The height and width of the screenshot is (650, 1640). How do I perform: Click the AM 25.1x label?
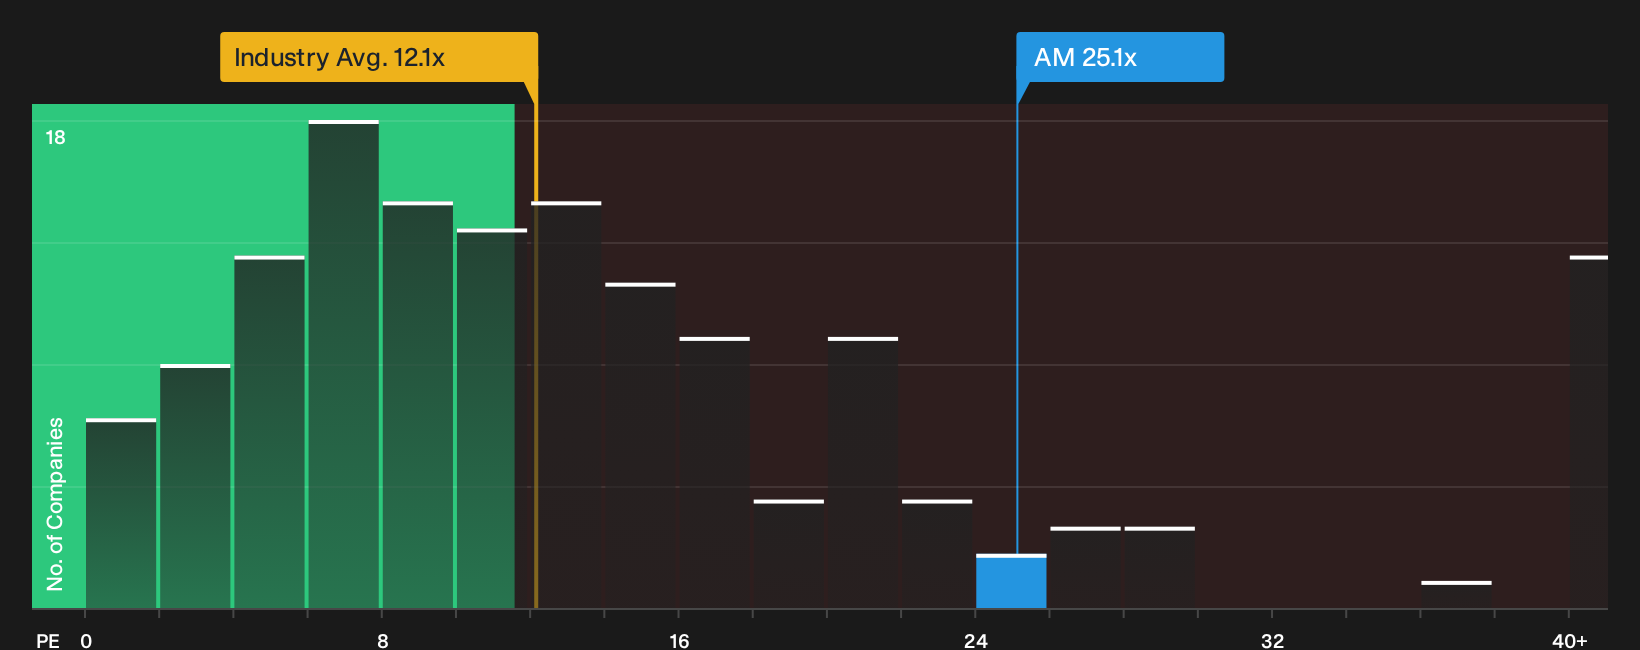(1120, 57)
